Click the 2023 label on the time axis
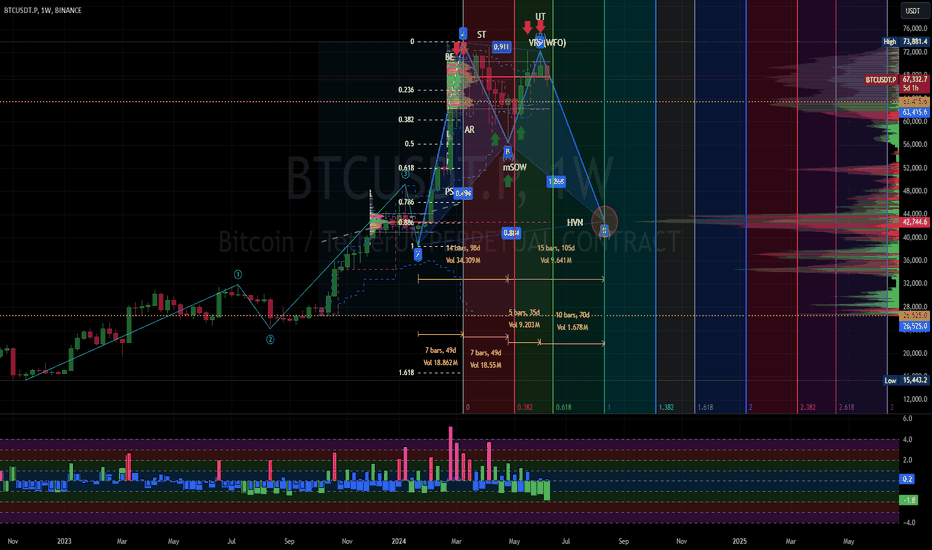This screenshot has width=932, height=550. coord(64,541)
